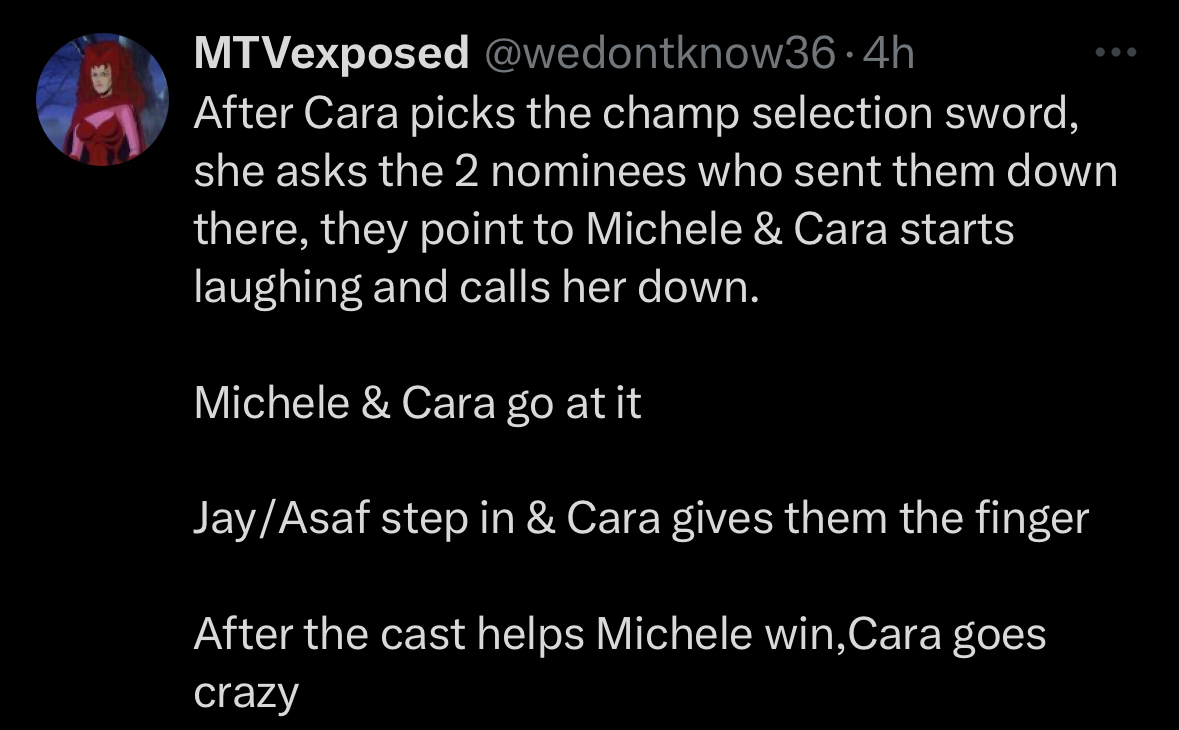Open the @wedontknow36 handle profile
The height and width of the screenshot is (730, 1179).
(x=659, y=54)
